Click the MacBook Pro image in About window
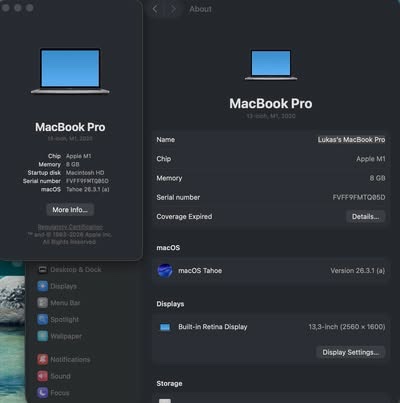 coord(70,71)
